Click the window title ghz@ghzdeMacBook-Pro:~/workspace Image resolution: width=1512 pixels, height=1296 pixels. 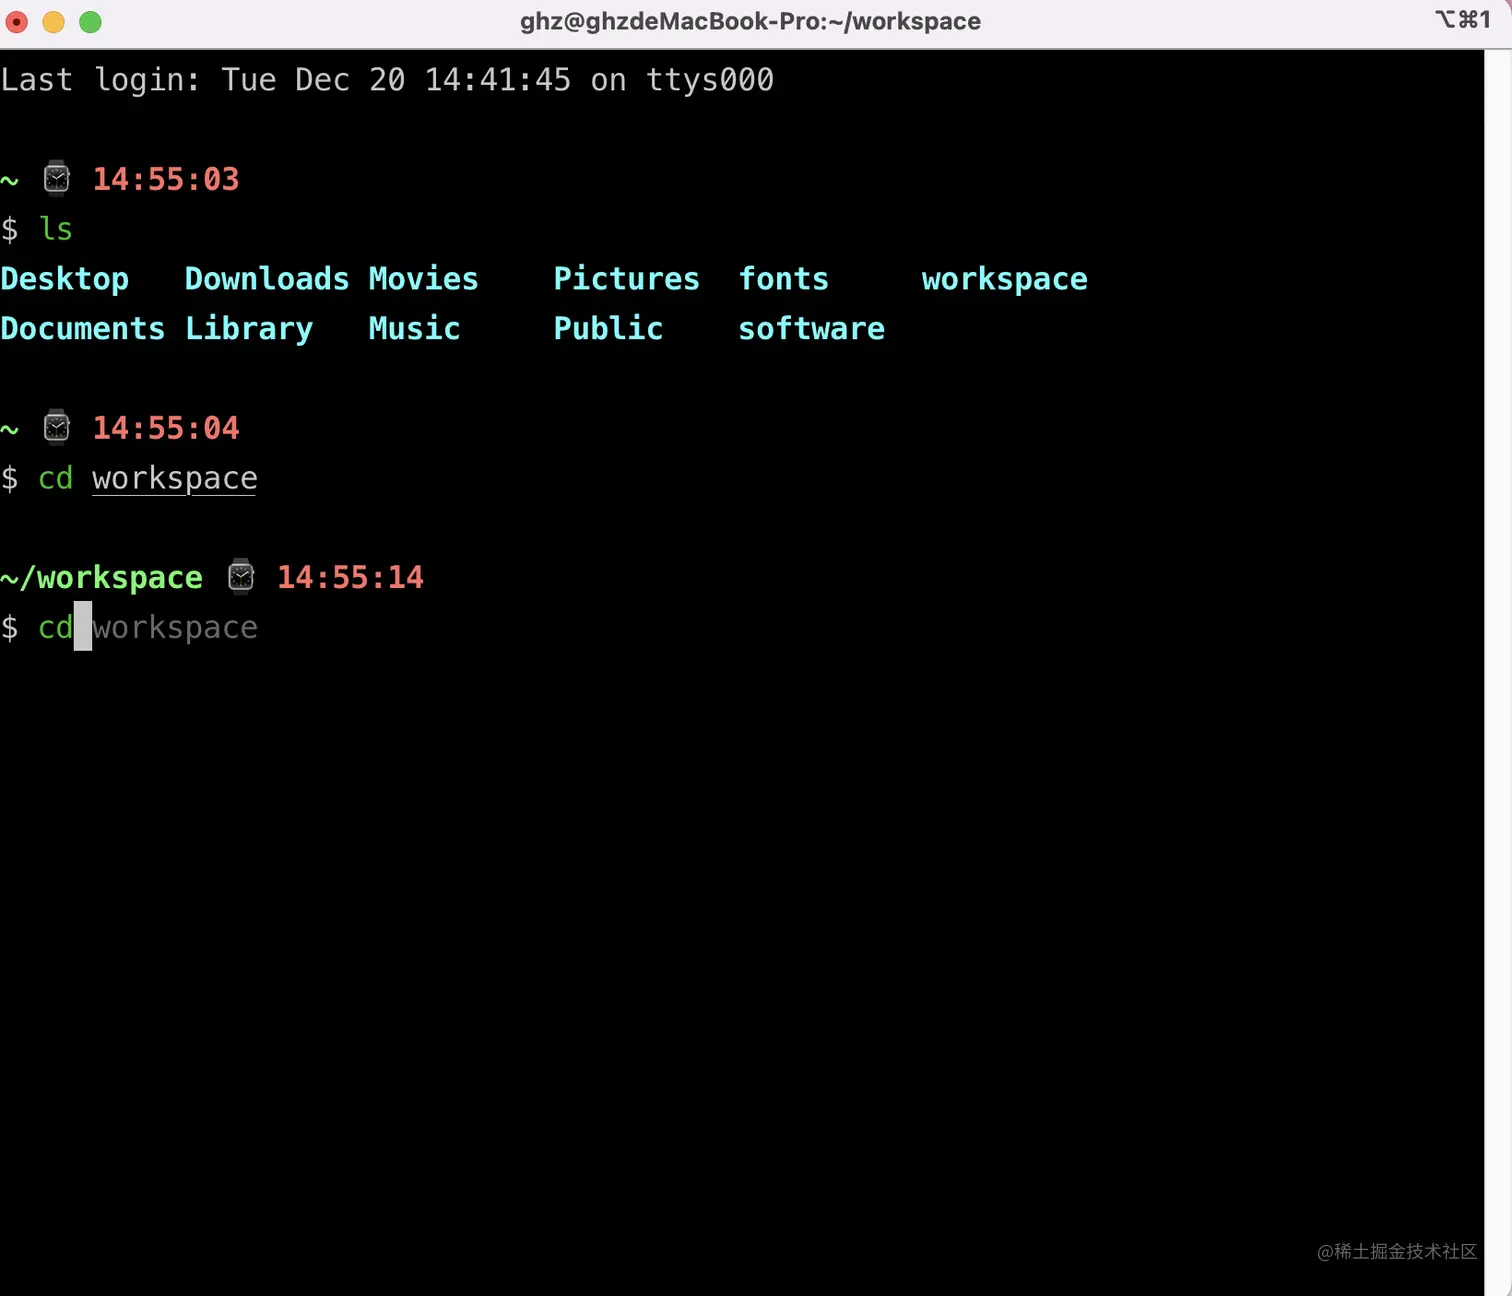pyautogui.click(x=750, y=22)
